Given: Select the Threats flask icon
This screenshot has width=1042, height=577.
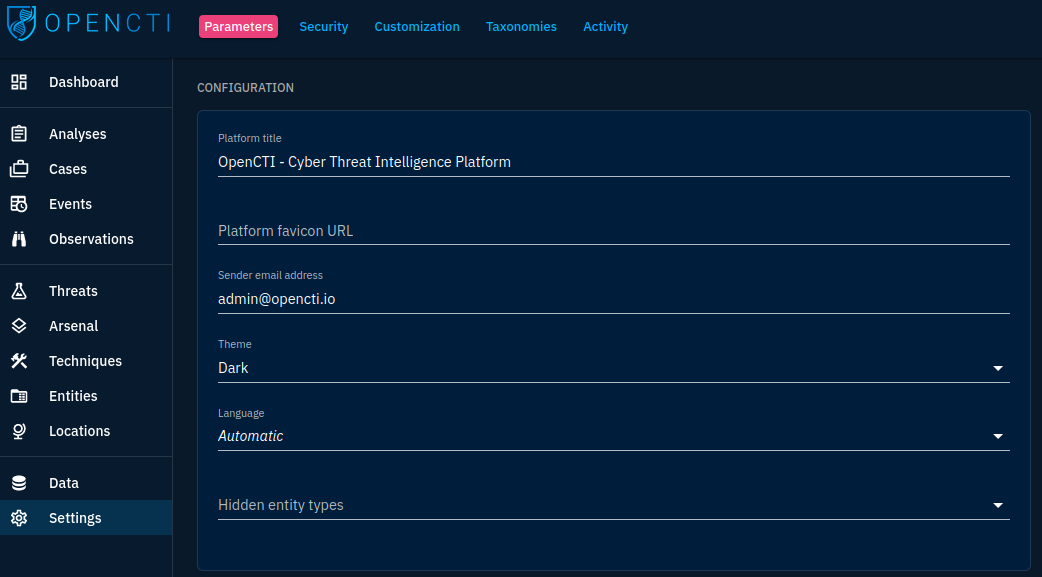Looking at the screenshot, I should pyautogui.click(x=18, y=290).
